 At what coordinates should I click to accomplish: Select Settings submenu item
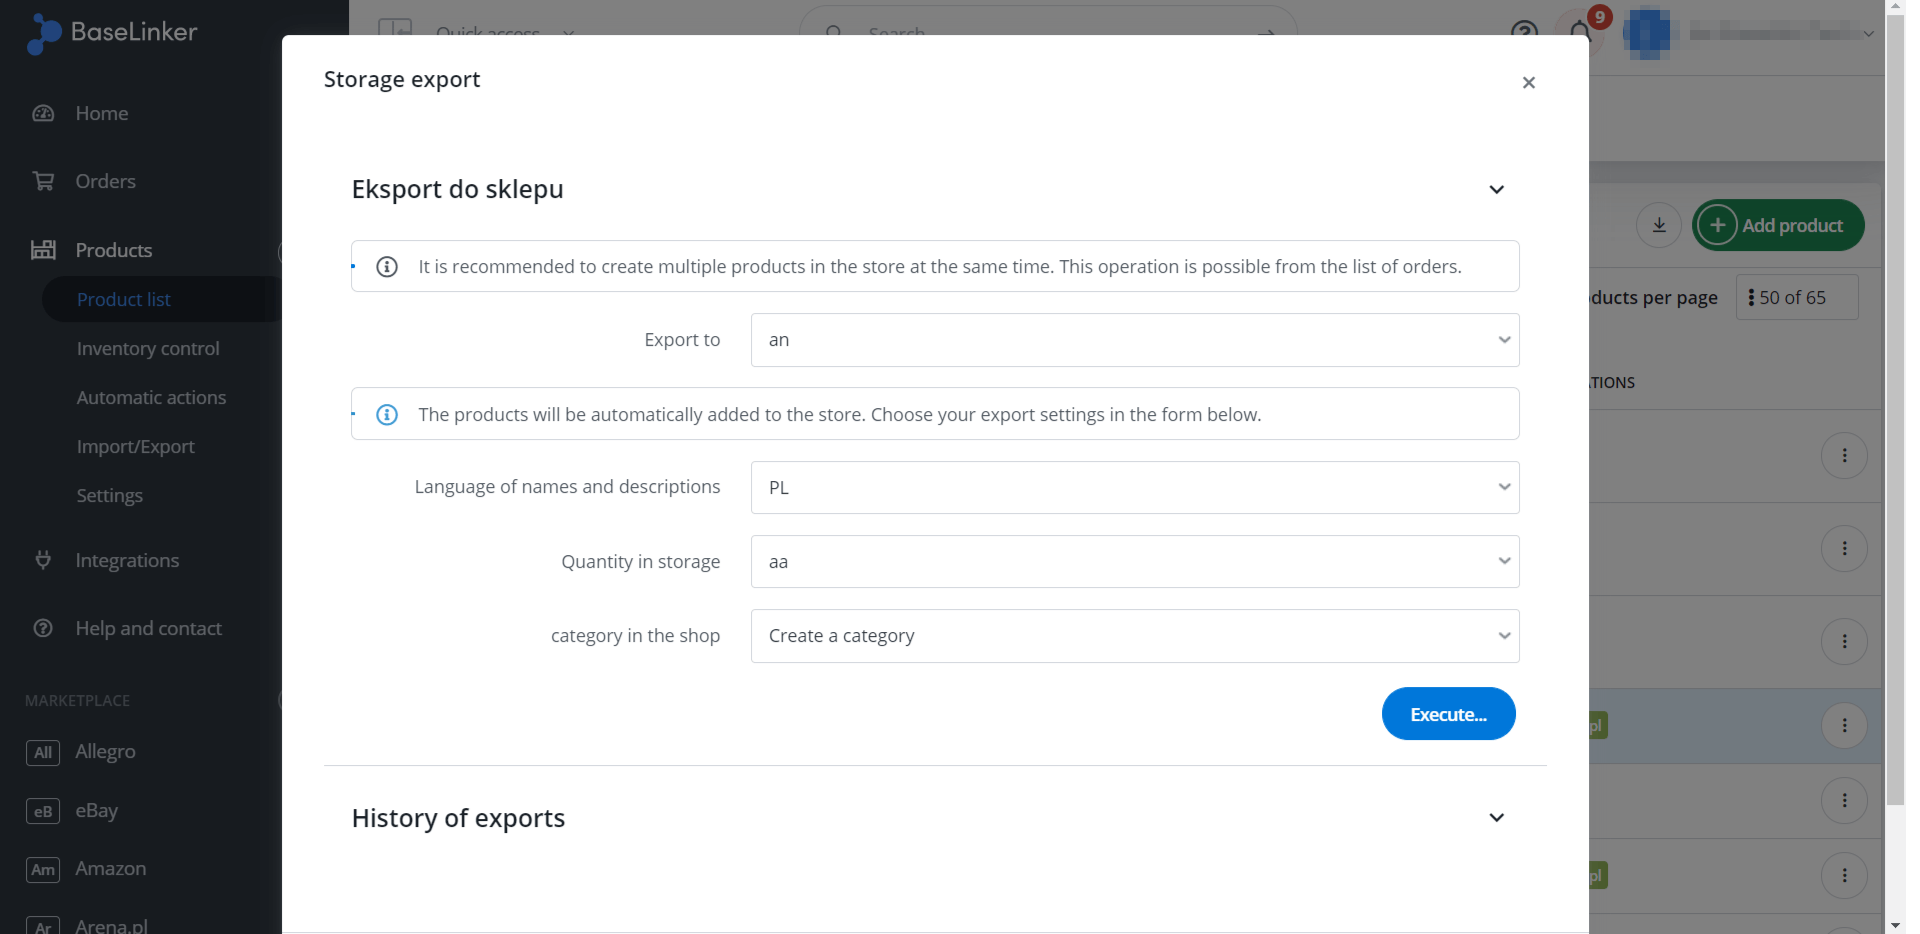coord(110,495)
